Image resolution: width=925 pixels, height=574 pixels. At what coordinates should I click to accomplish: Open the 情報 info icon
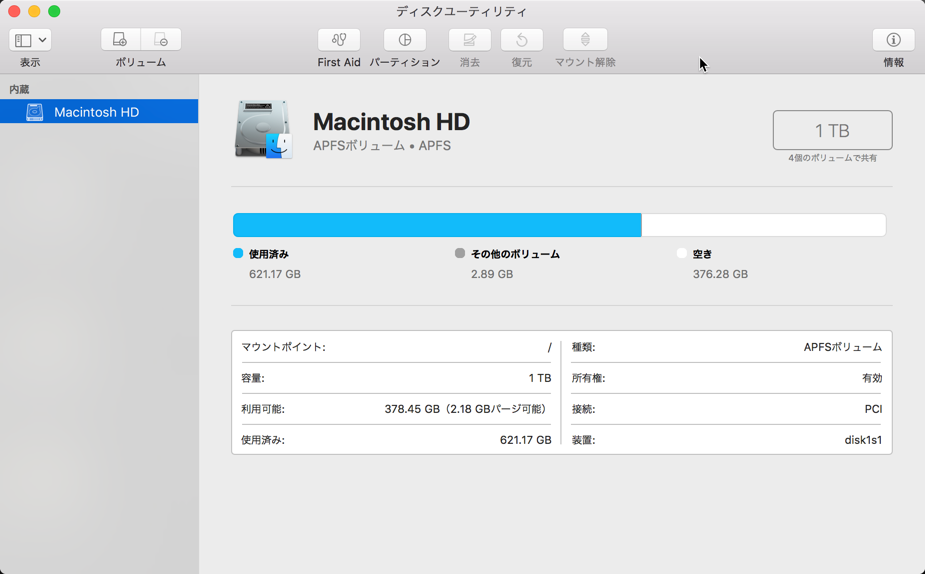pyautogui.click(x=893, y=40)
